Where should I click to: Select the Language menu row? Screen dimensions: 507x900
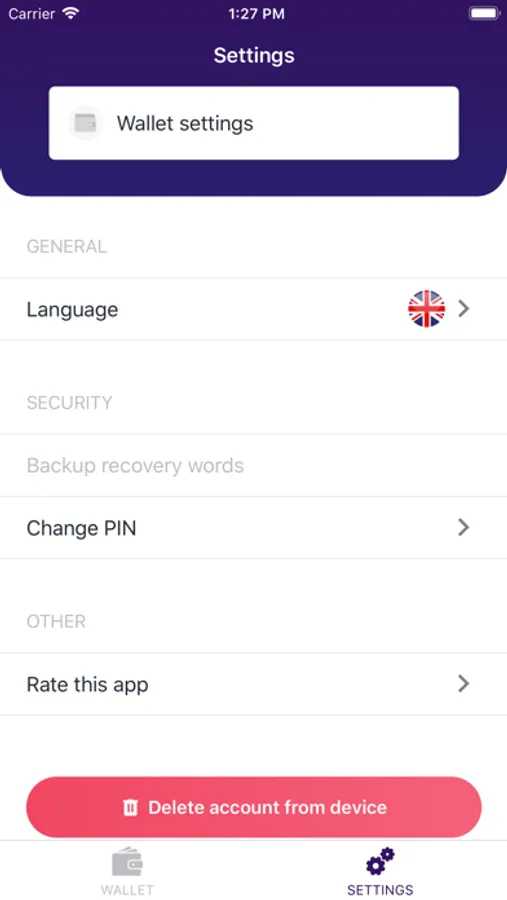[x=253, y=309]
